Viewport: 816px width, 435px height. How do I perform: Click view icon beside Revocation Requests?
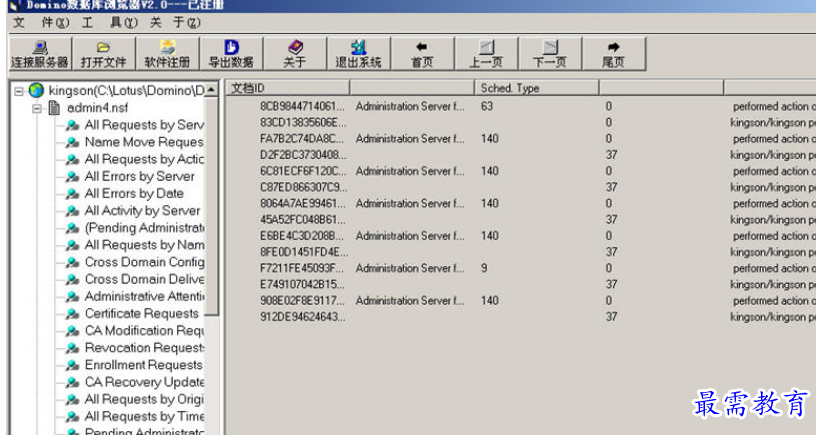tap(72, 348)
